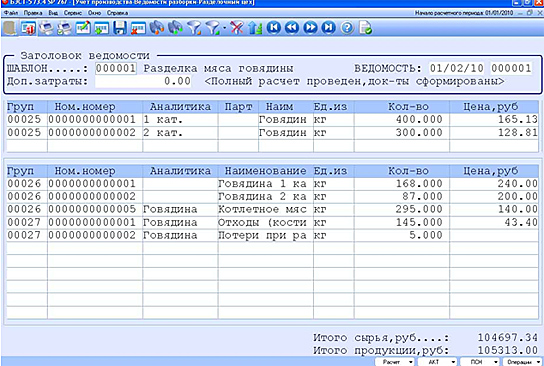Screen dimensions: 544x366
Task: Jump to first record navigation button
Action: (273, 28)
